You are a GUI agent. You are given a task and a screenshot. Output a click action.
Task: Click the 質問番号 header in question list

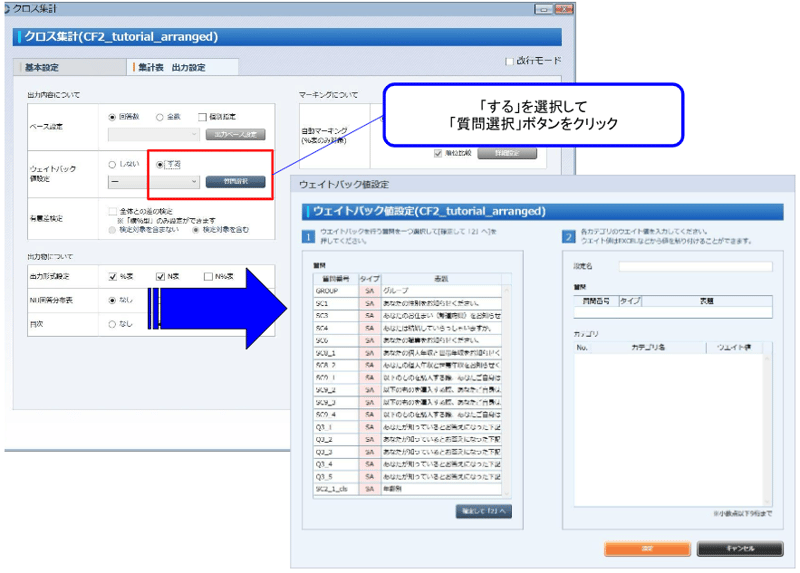(x=336, y=279)
